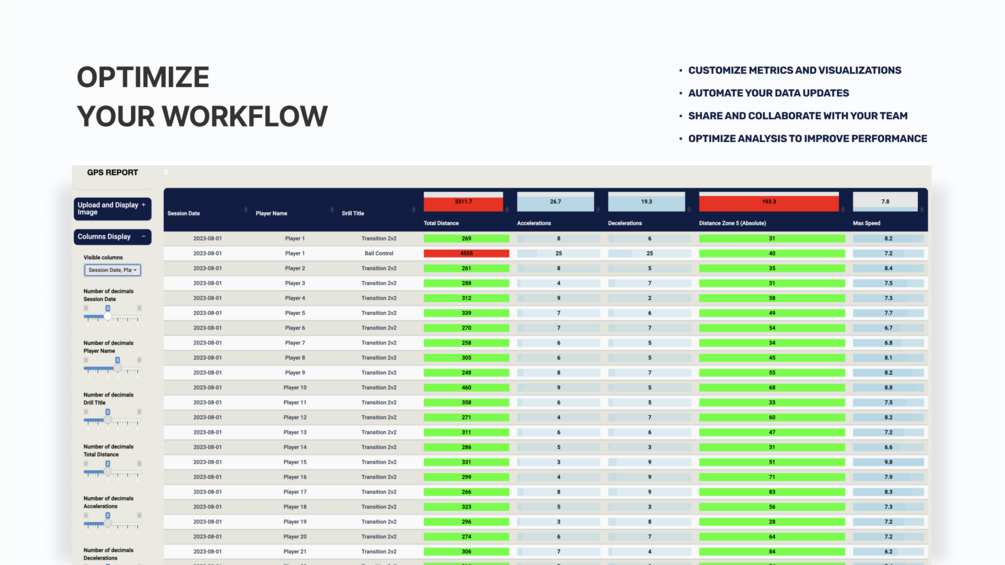Select the 'Player 10' name cell
Image resolution: width=1005 pixels, height=565 pixels.
295,388
